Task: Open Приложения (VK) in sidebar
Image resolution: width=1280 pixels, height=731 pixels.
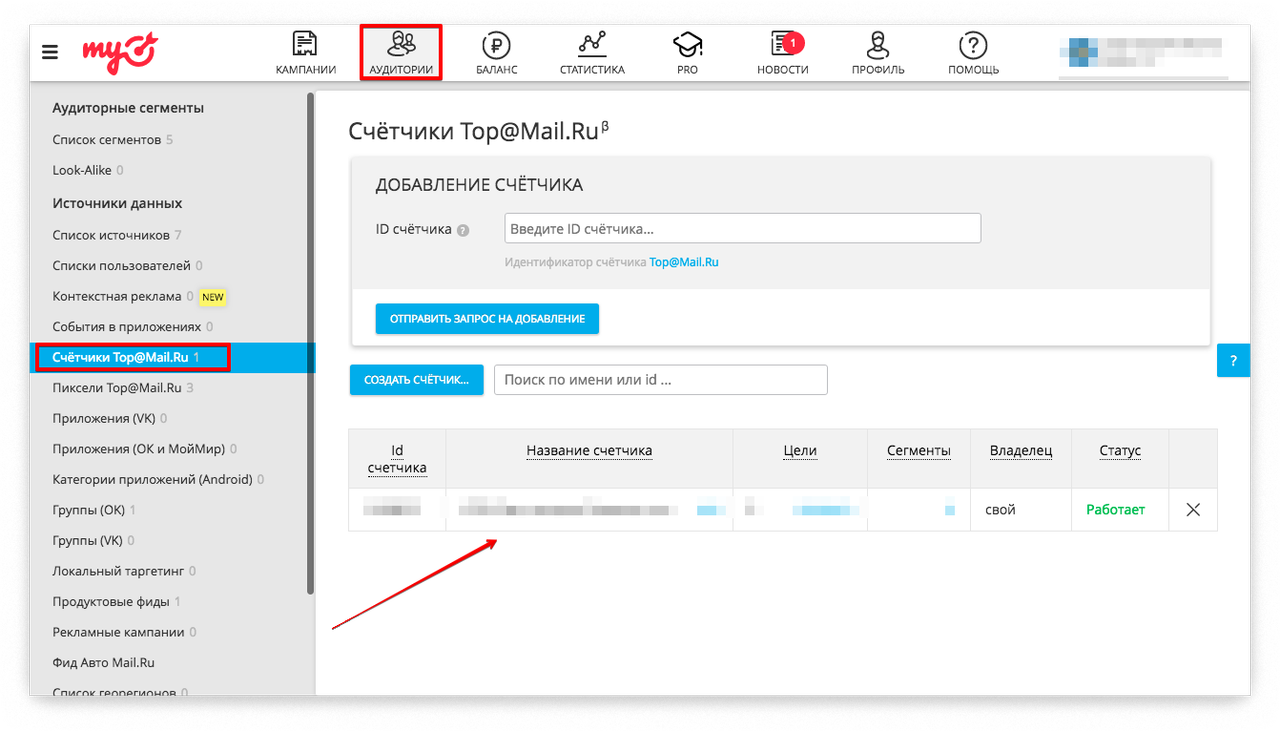Action: pos(110,418)
